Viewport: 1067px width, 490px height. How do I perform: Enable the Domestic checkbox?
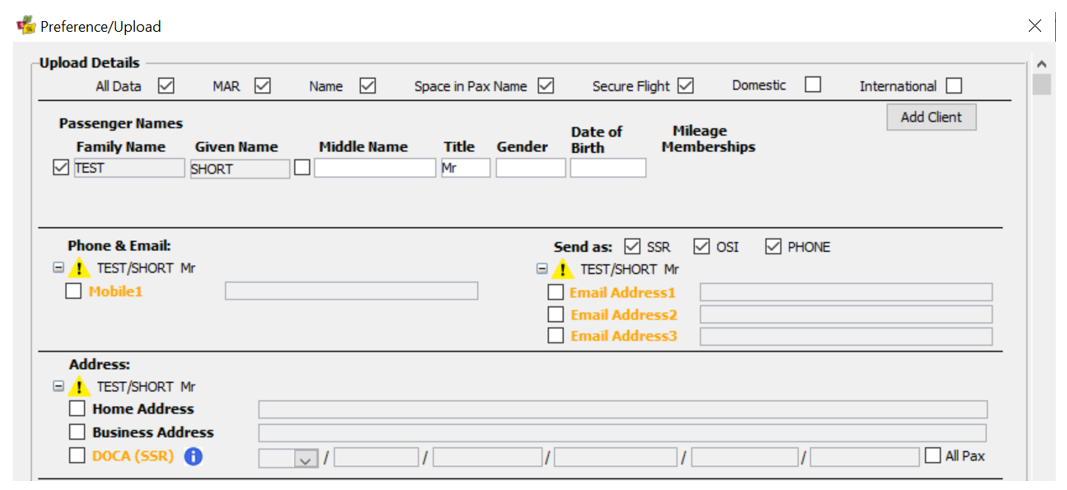click(812, 85)
